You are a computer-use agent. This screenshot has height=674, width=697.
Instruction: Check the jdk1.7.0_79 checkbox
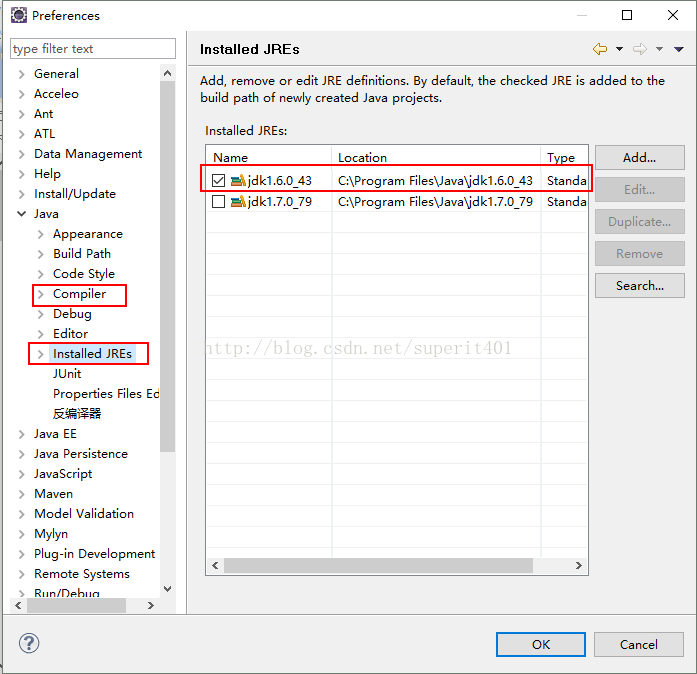click(218, 202)
